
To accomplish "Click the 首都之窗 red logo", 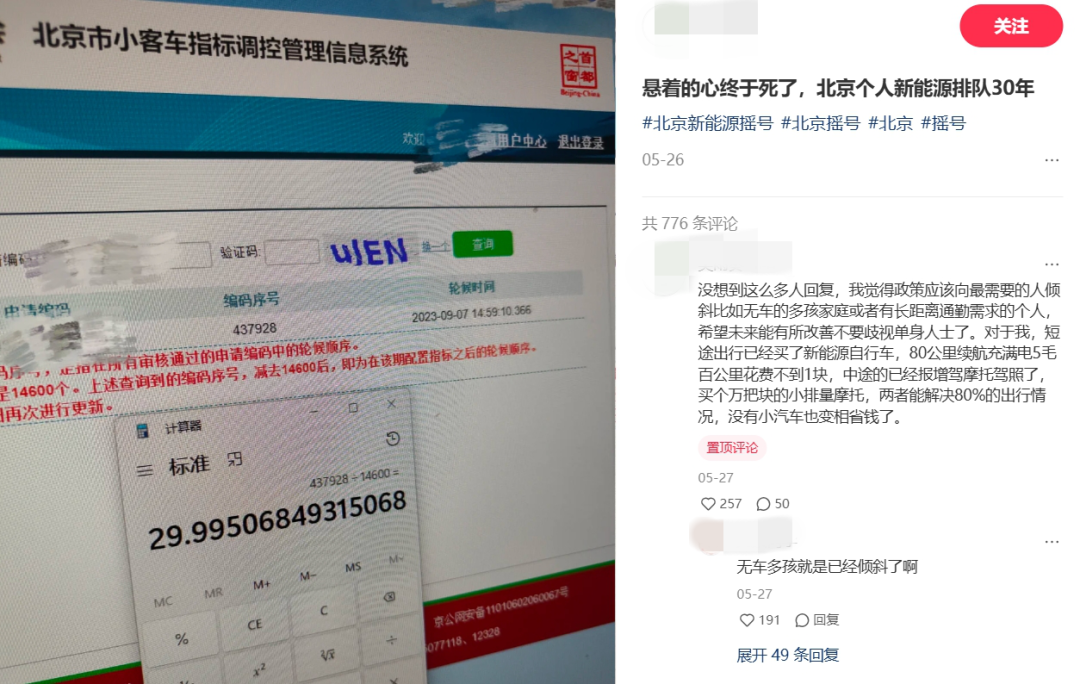I will click(579, 70).
